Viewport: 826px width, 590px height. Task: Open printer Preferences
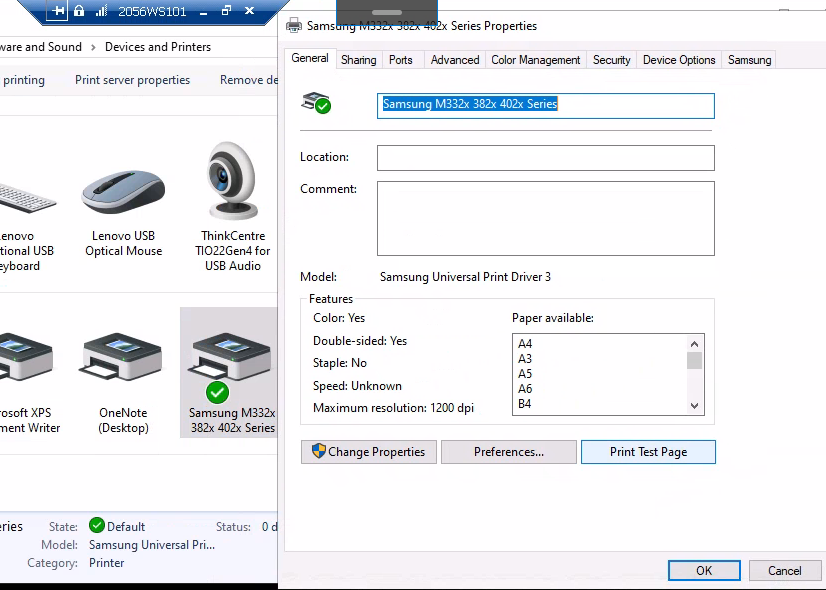(x=508, y=452)
